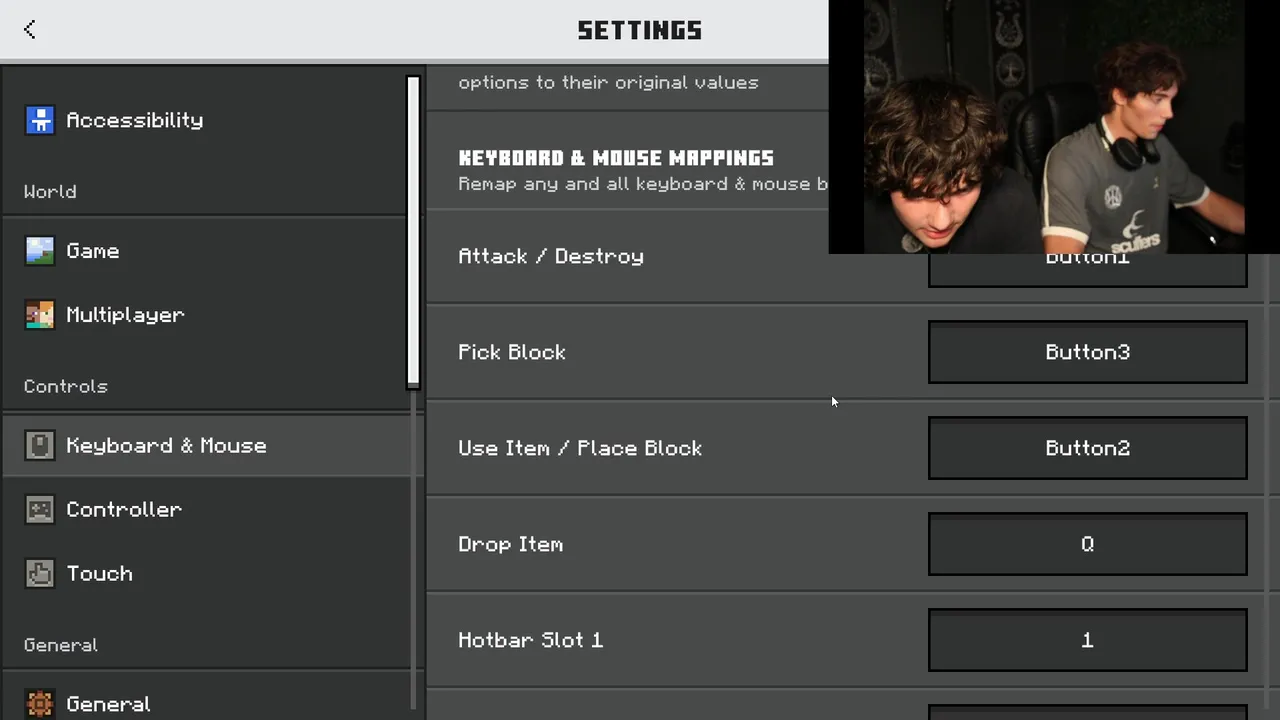
Task: Switch to Multiplayer settings
Action: coord(125,315)
